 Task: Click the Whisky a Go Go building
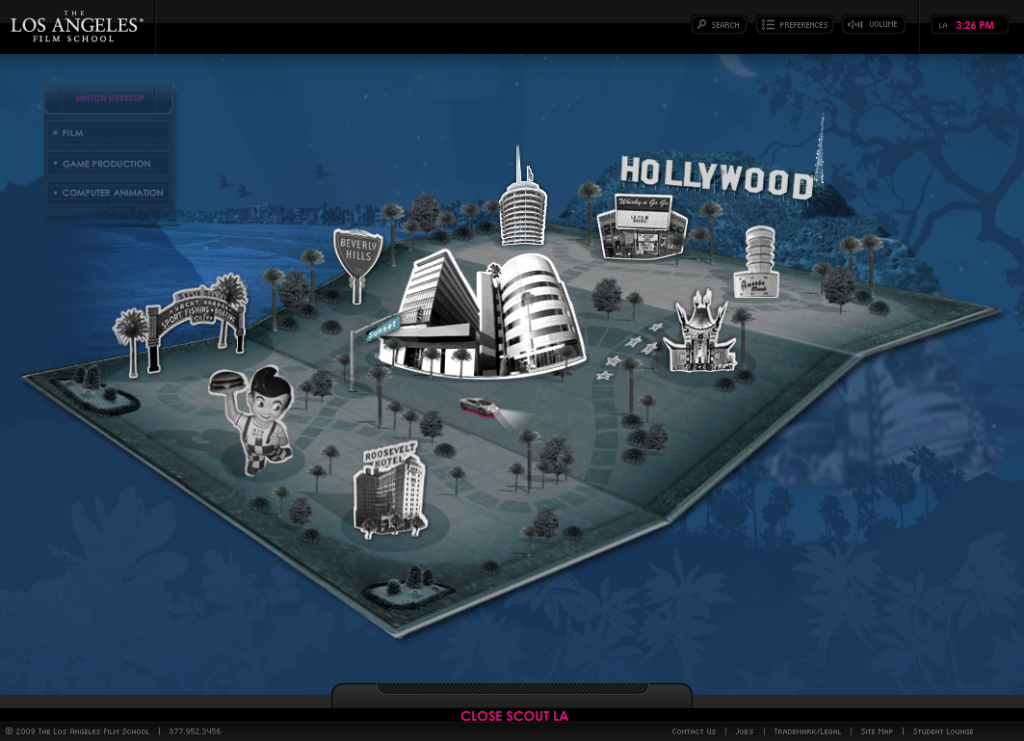pos(642,226)
